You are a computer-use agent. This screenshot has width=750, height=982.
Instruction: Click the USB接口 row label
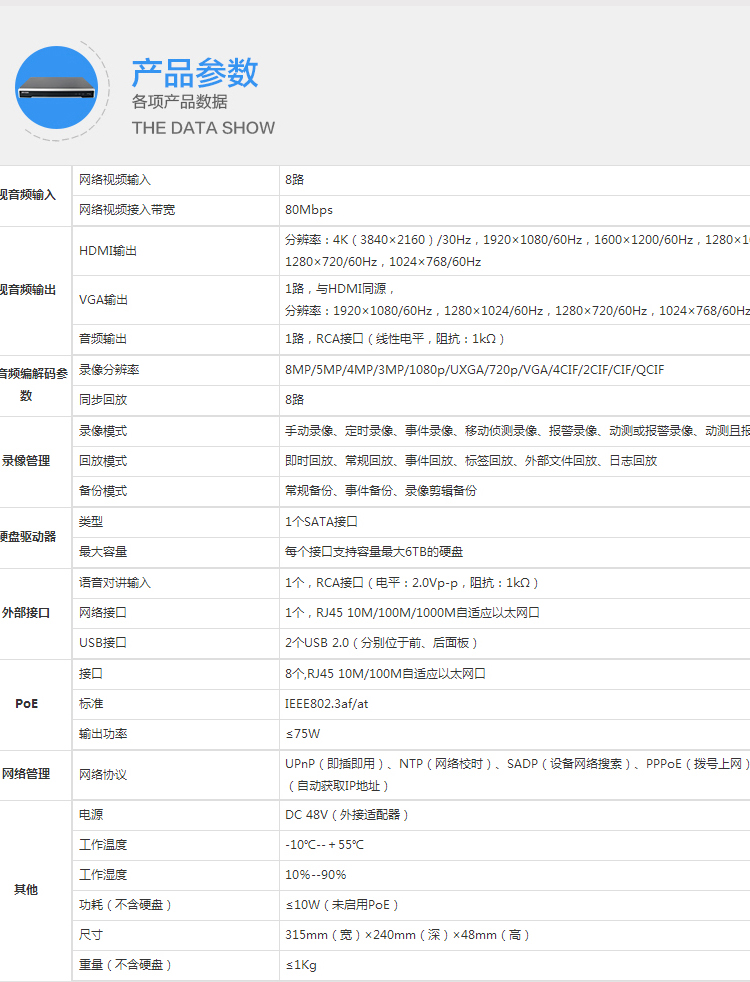(x=103, y=643)
